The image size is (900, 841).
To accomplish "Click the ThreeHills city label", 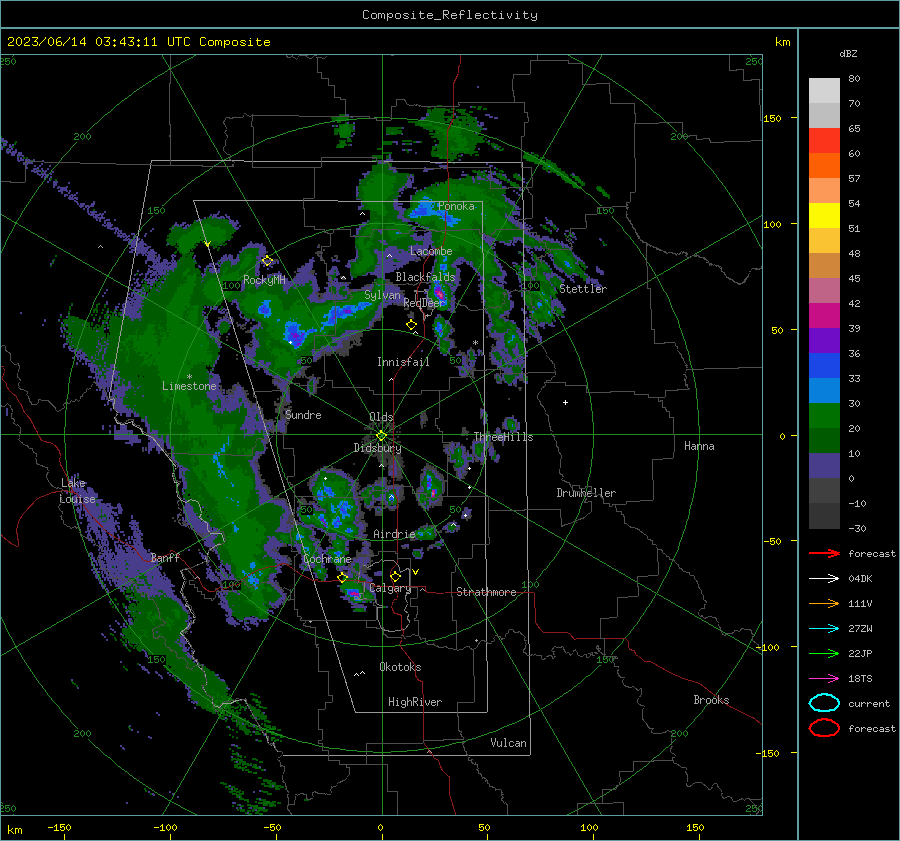I will pyautogui.click(x=503, y=437).
